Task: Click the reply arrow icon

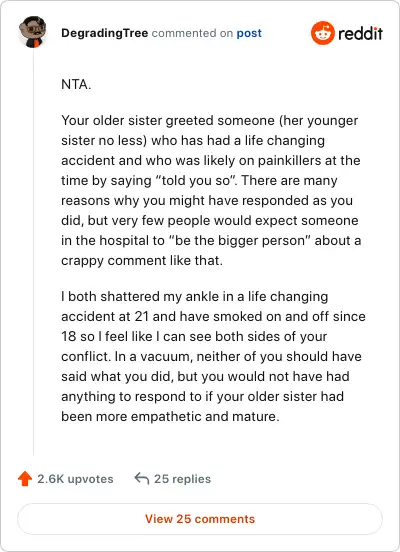Action: click(142, 478)
